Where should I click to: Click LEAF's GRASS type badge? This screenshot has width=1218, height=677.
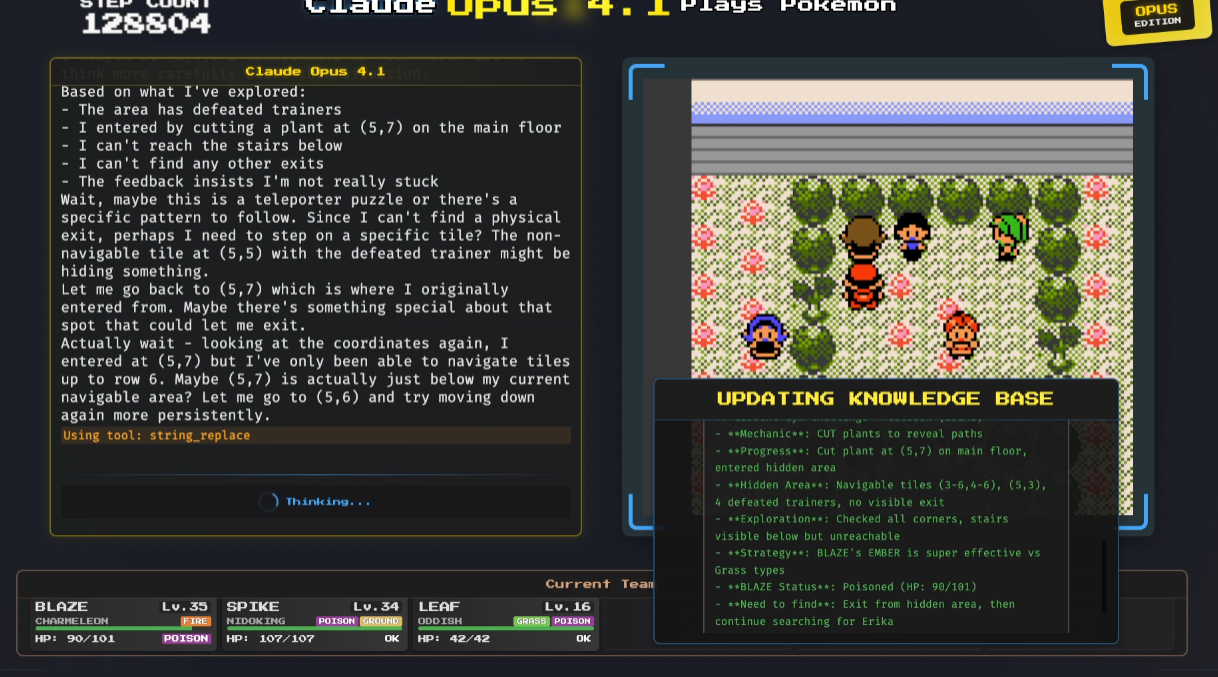531,622
